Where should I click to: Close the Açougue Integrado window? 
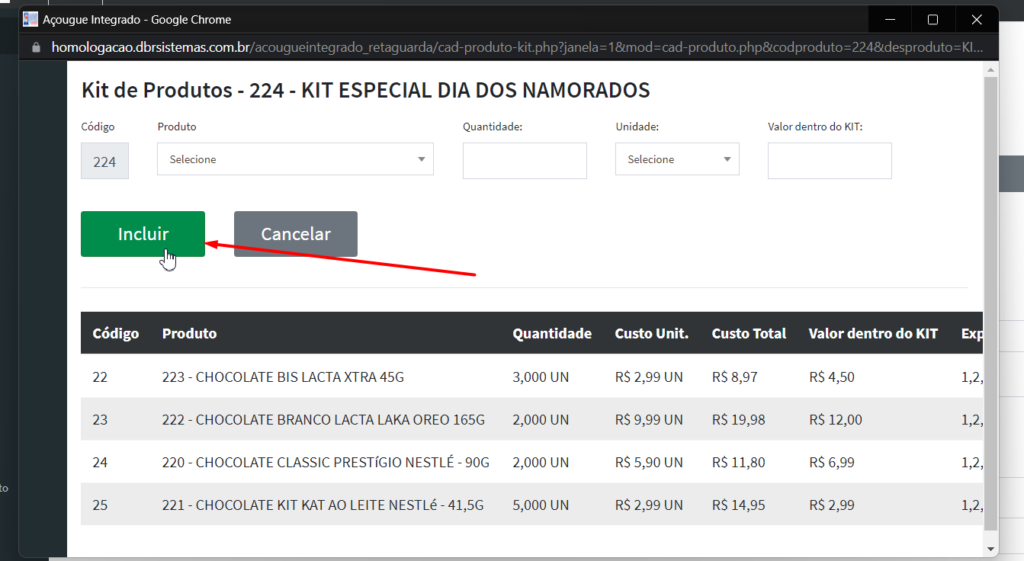pyautogui.click(x=976, y=19)
